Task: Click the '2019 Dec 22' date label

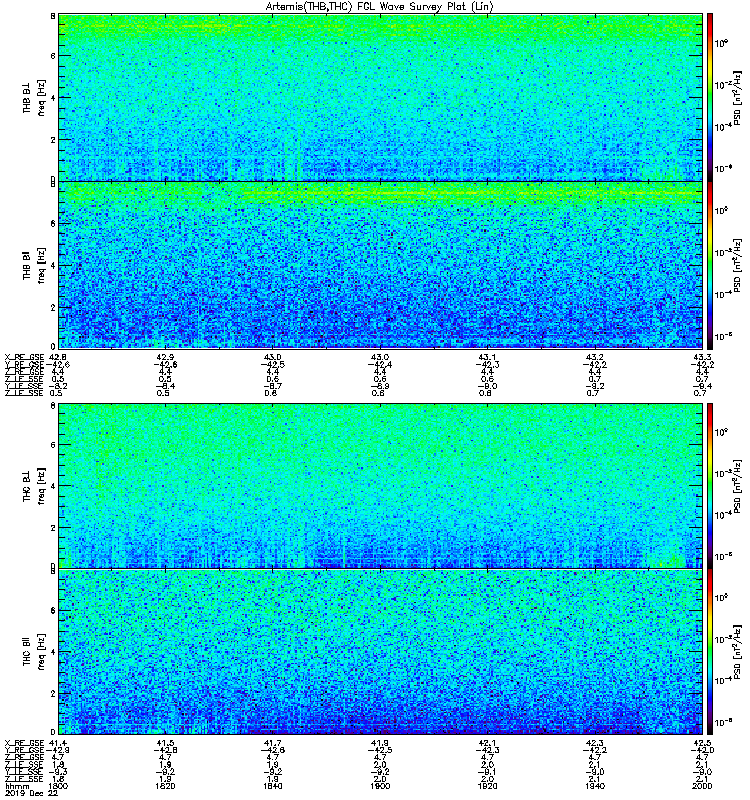Action: (31, 793)
